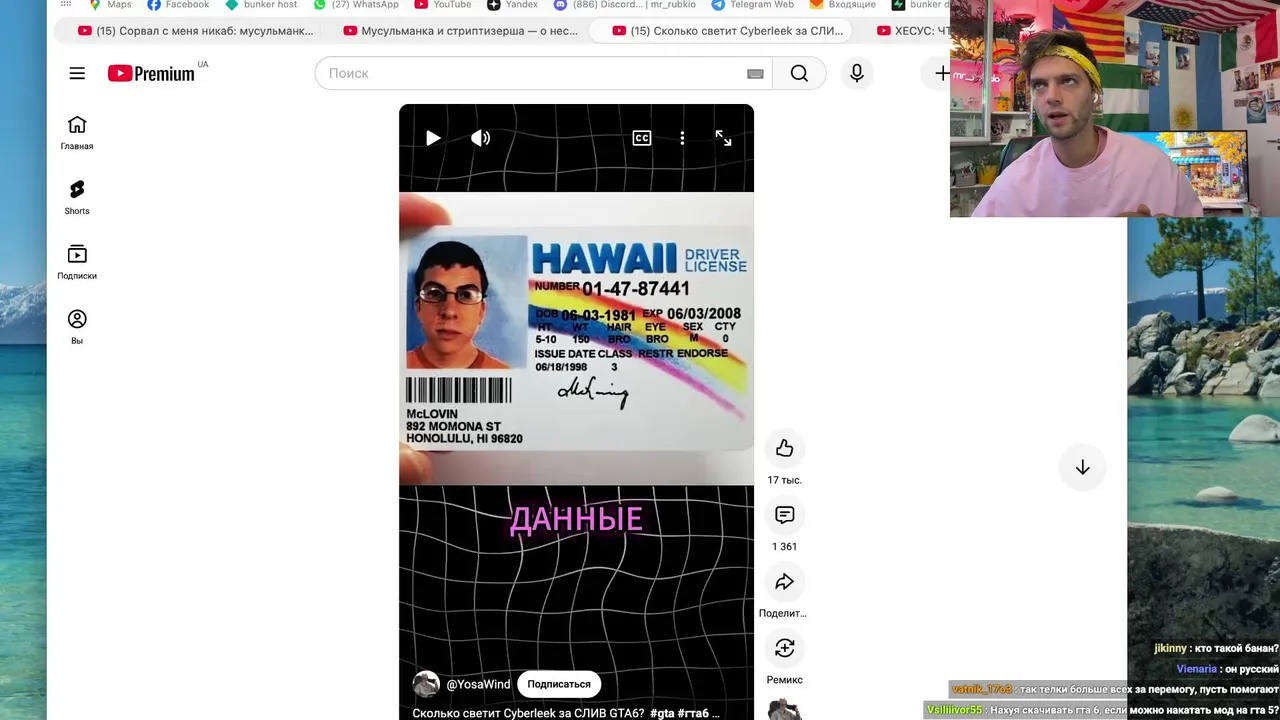Open the Discord mr_rubkio bookmark

pos(625,5)
